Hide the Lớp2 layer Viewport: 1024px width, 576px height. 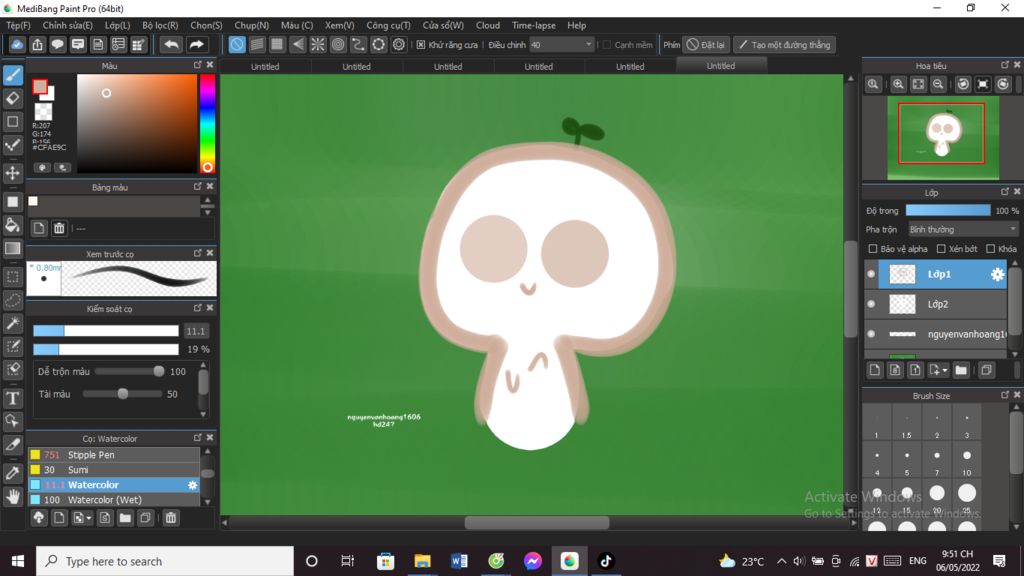(x=871, y=304)
